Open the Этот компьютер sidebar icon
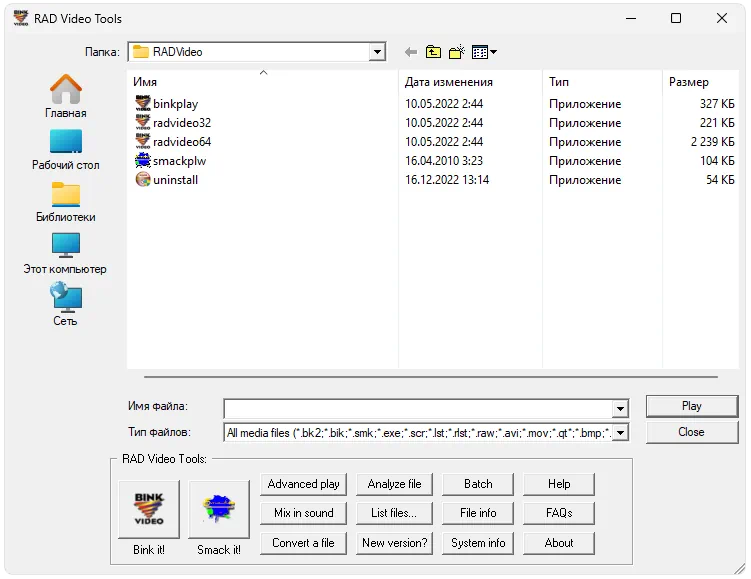This screenshot has width=751, height=579. pyautogui.click(x=66, y=246)
